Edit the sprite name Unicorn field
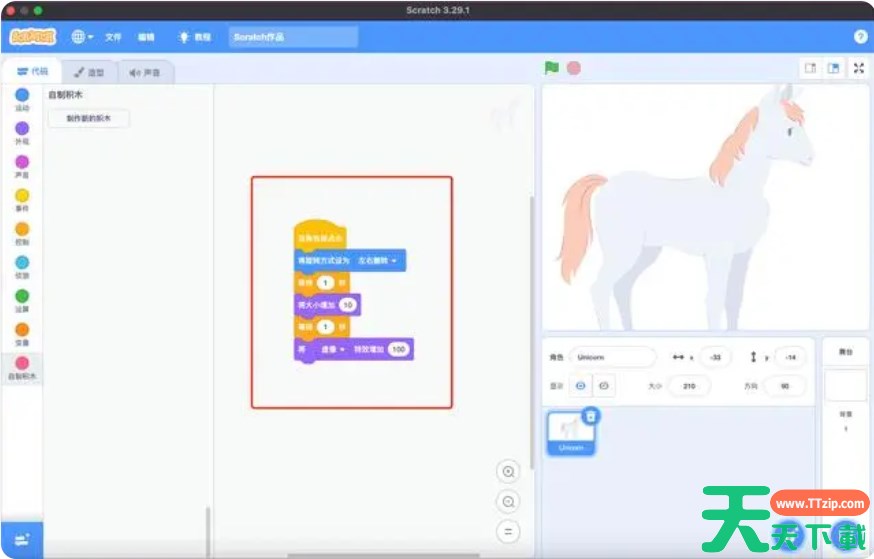The height and width of the screenshot is (559, 874). tap(612, 357)
